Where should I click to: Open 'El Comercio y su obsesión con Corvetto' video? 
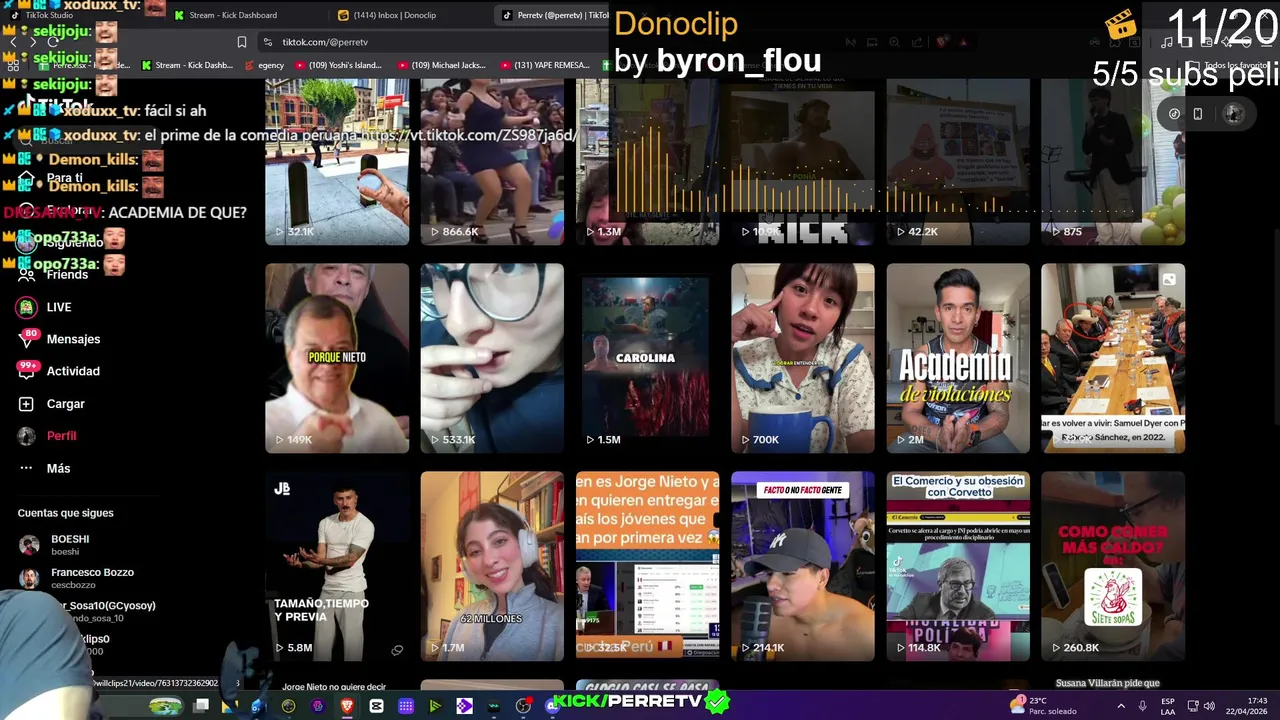[958, 566]
